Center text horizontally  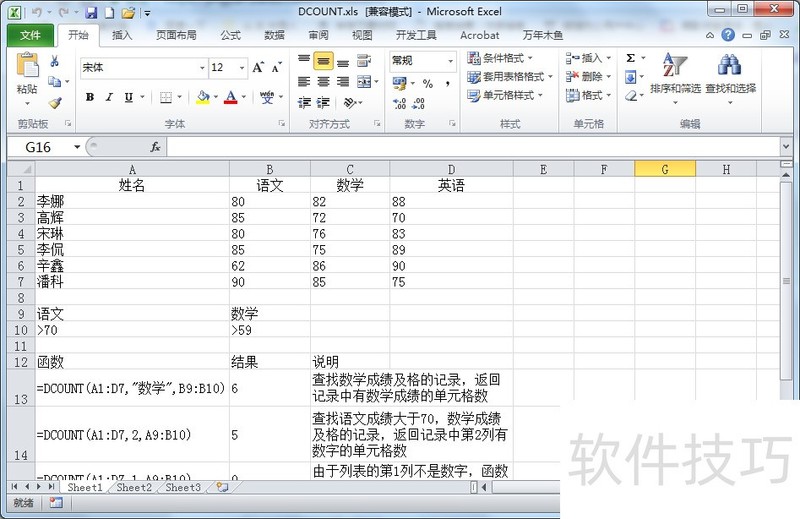[323, 82]
